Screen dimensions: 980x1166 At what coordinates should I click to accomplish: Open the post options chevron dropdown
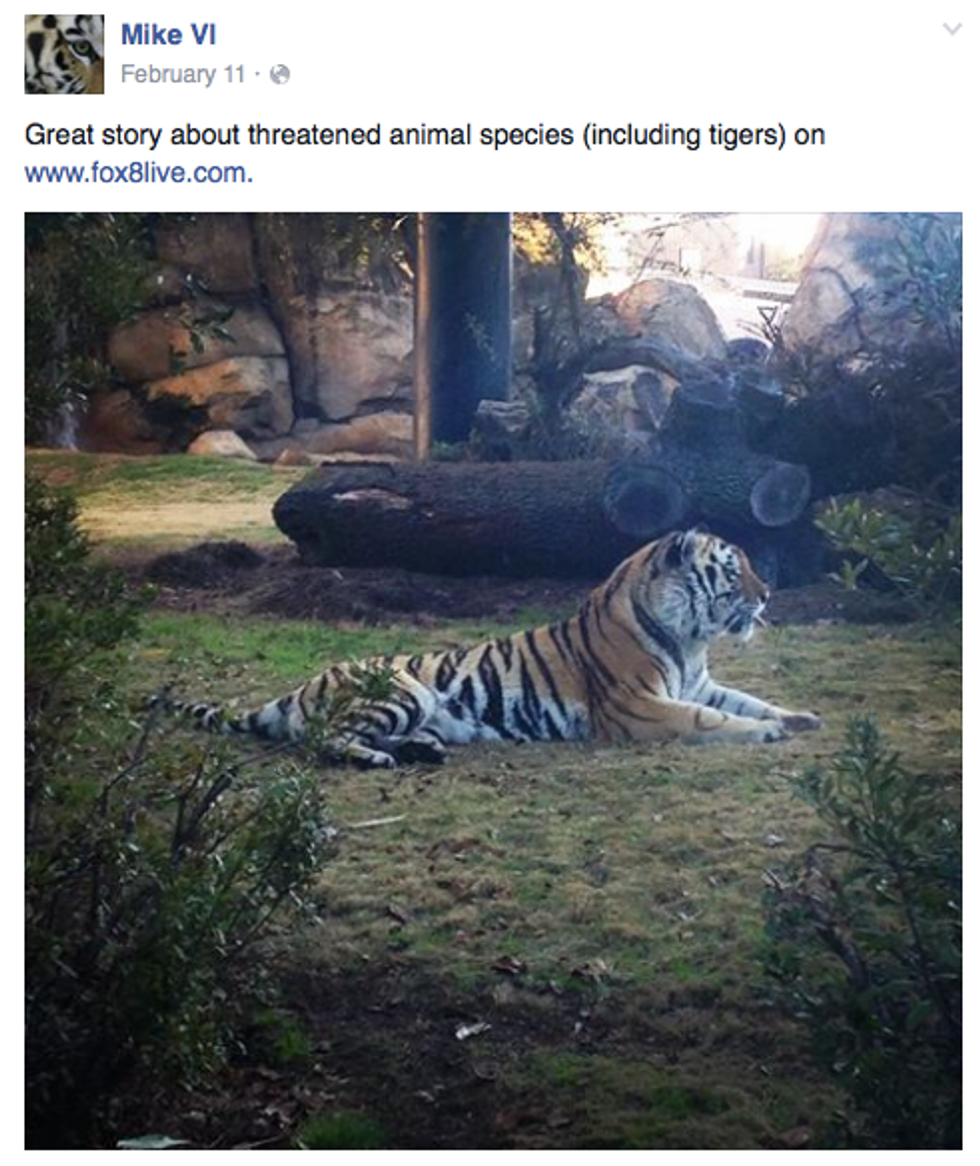[x=952, y=30]
